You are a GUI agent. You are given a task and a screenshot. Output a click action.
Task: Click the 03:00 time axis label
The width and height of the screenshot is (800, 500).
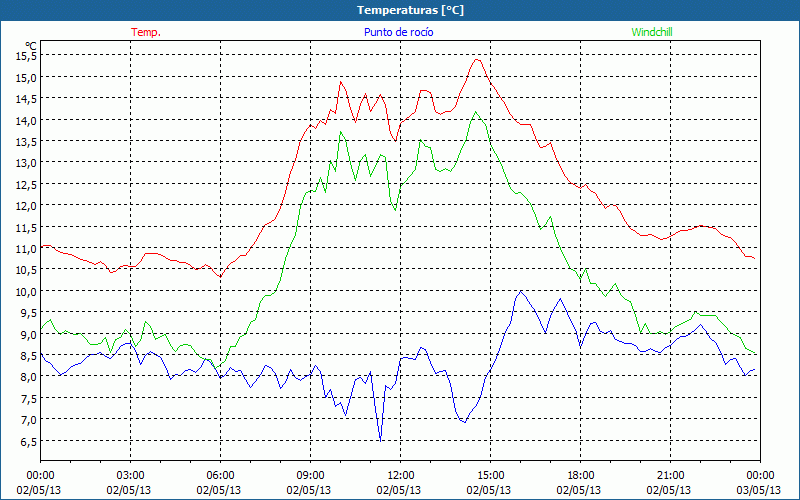pyautogui.click(x=131, y=475)
